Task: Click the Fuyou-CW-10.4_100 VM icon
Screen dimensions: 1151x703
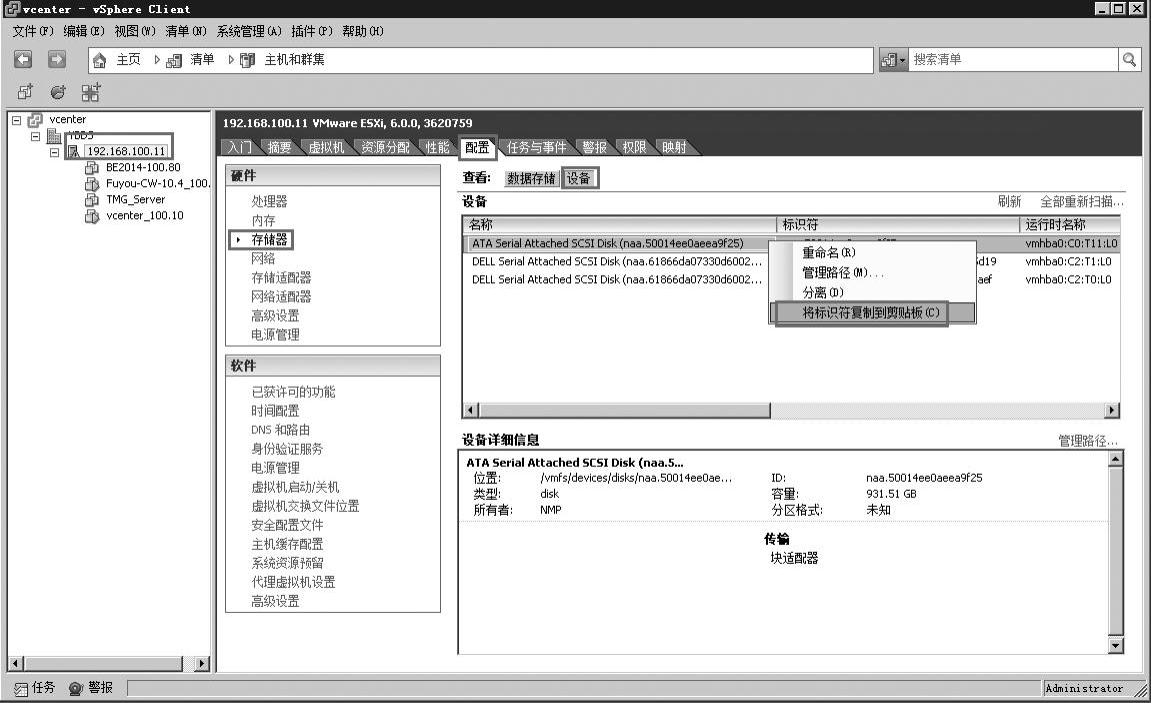Action: pyautogui.click(x=92, y=183)
